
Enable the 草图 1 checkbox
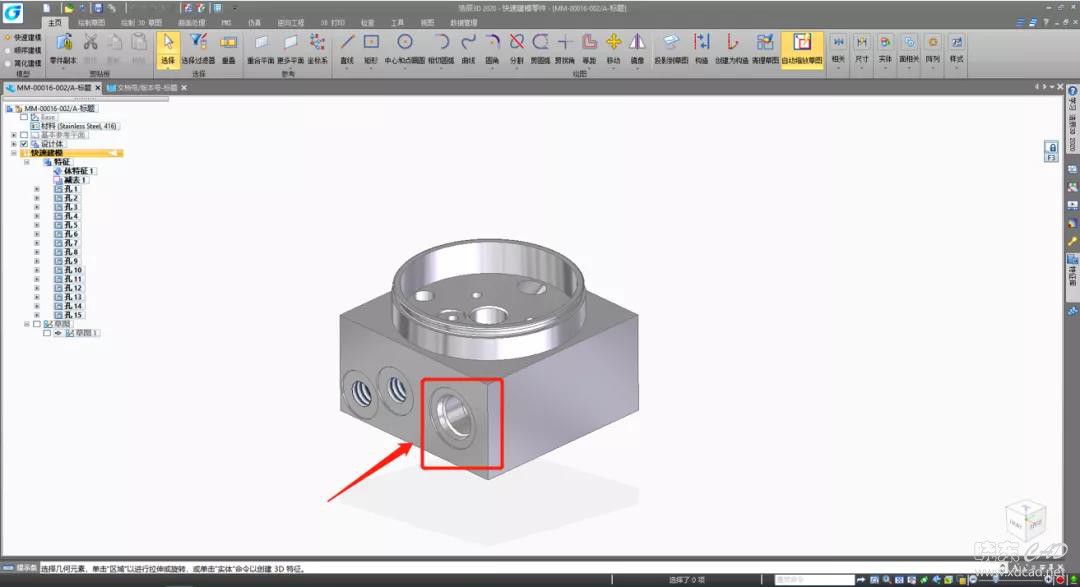coord(46,333)
